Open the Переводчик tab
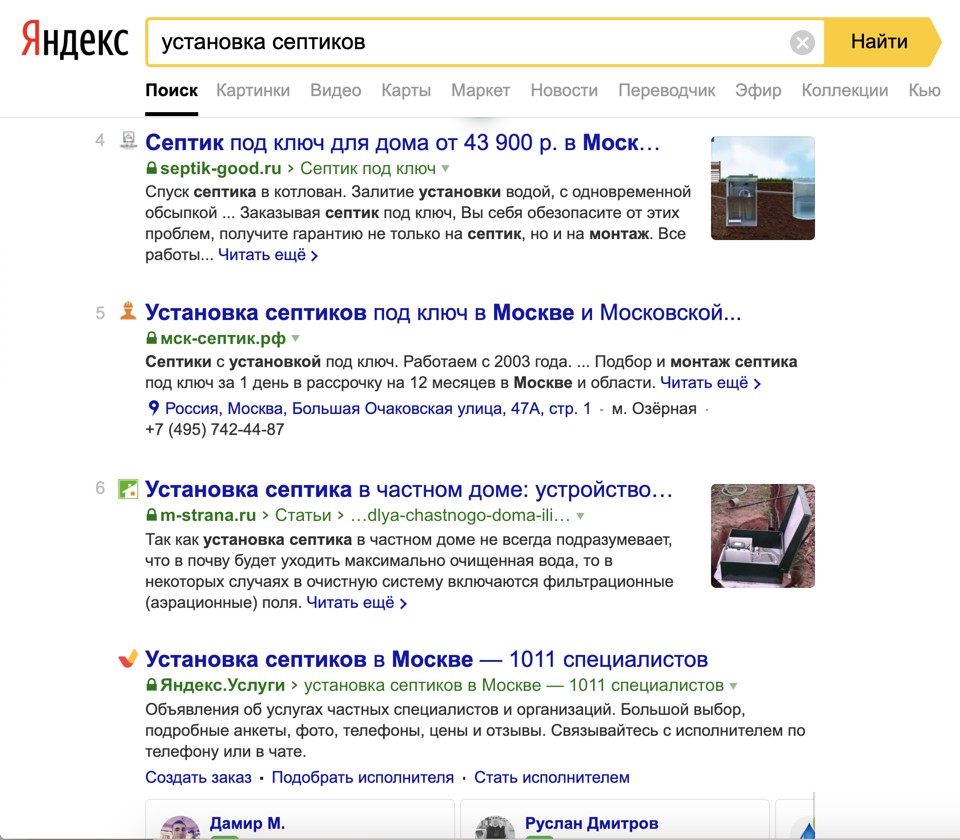 (667, 91)
